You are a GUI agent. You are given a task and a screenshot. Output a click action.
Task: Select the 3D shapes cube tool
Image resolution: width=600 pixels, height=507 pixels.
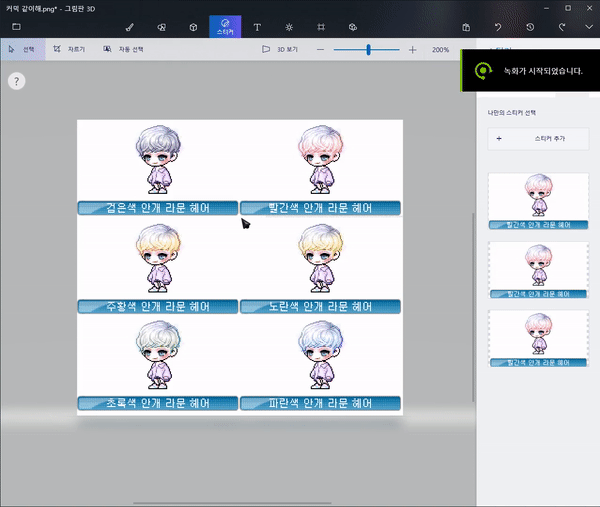193,26
